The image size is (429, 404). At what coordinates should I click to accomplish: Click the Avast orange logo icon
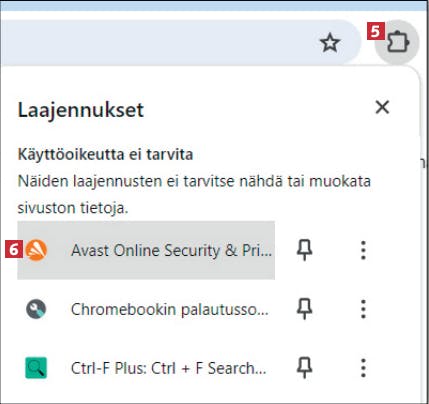pyautogui.click(x=36, y=250)
